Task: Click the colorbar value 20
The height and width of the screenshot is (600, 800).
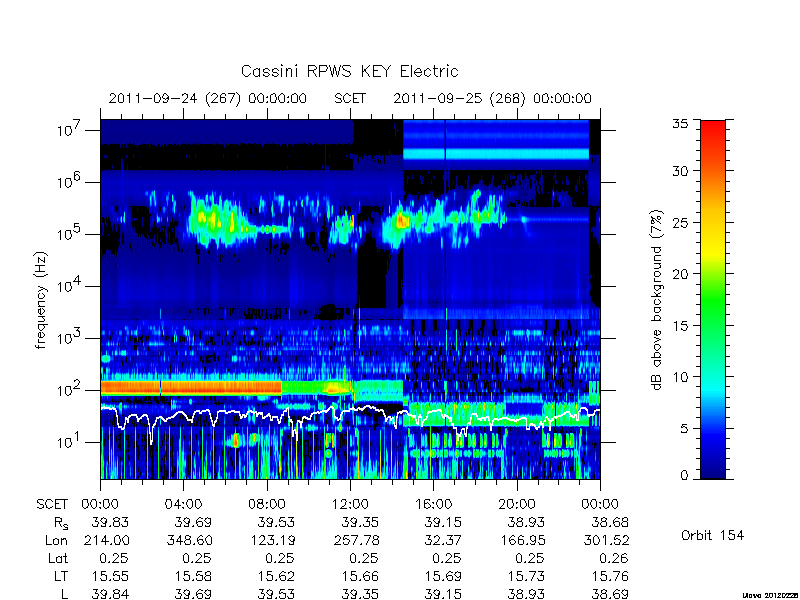Action: pos(680,273)
